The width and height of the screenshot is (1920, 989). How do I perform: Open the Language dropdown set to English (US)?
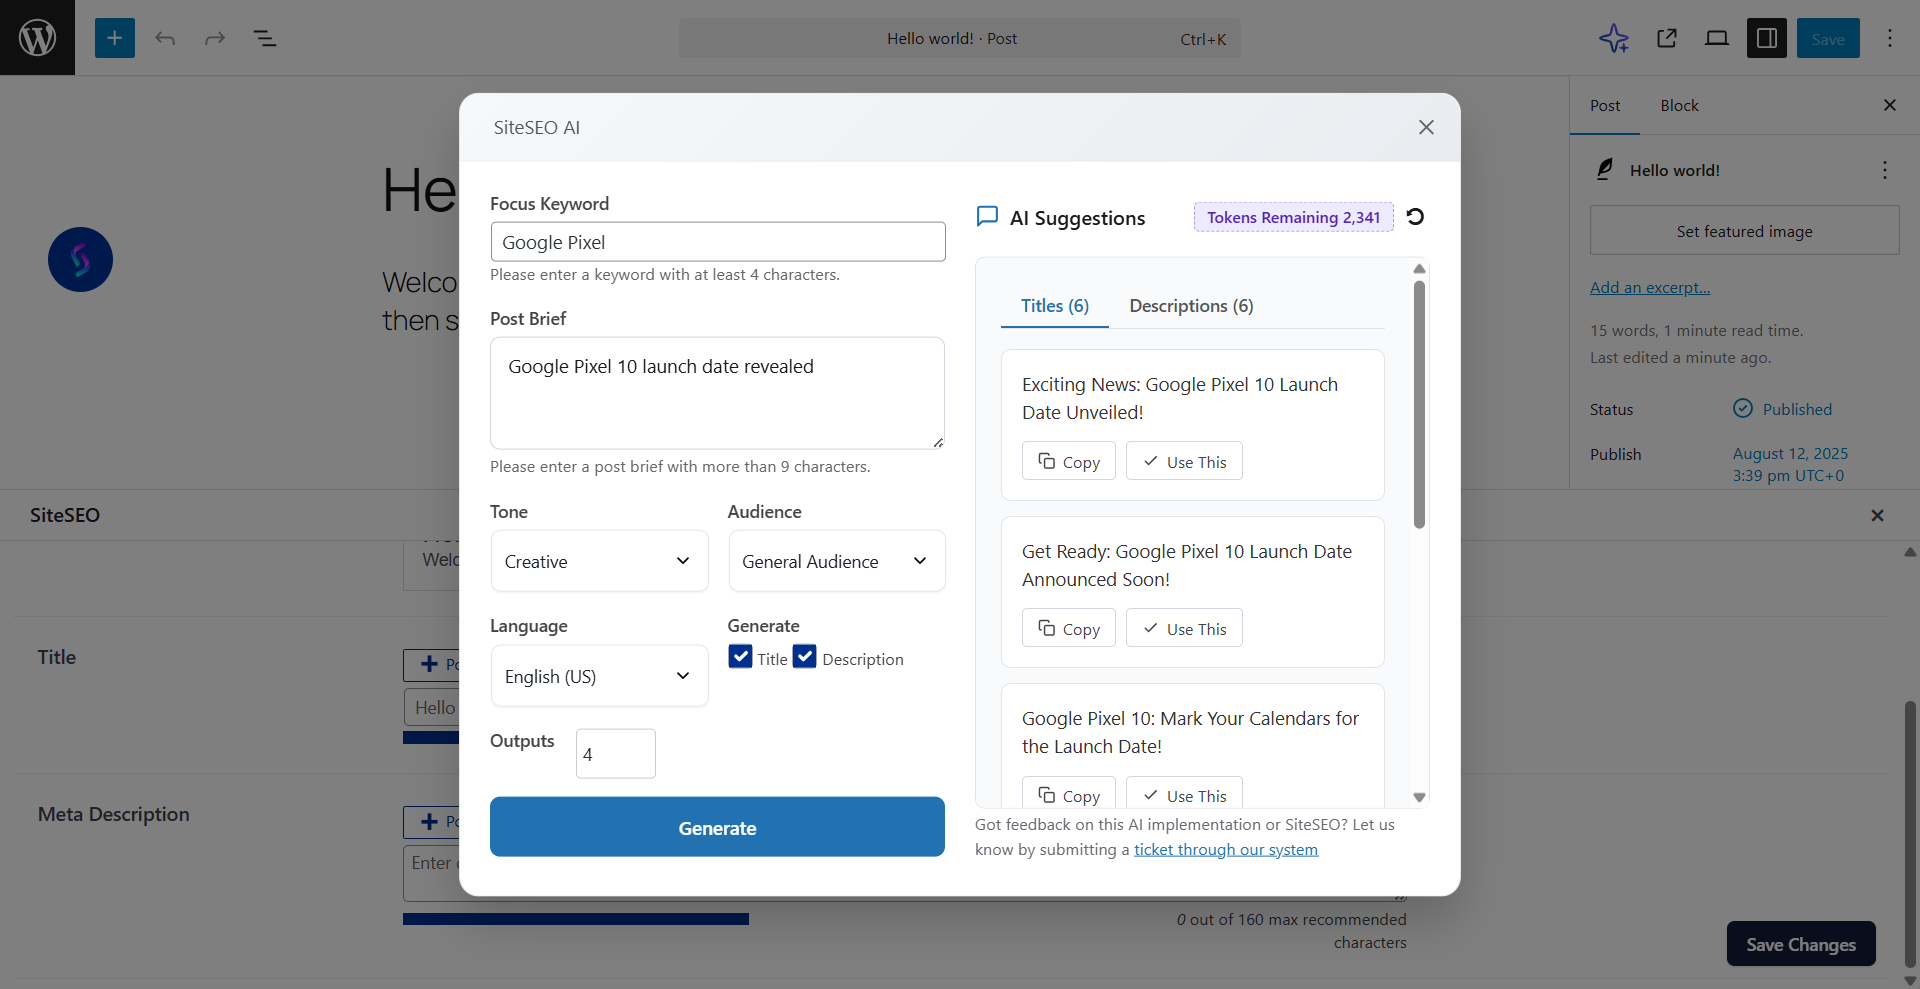click(599, 676)
